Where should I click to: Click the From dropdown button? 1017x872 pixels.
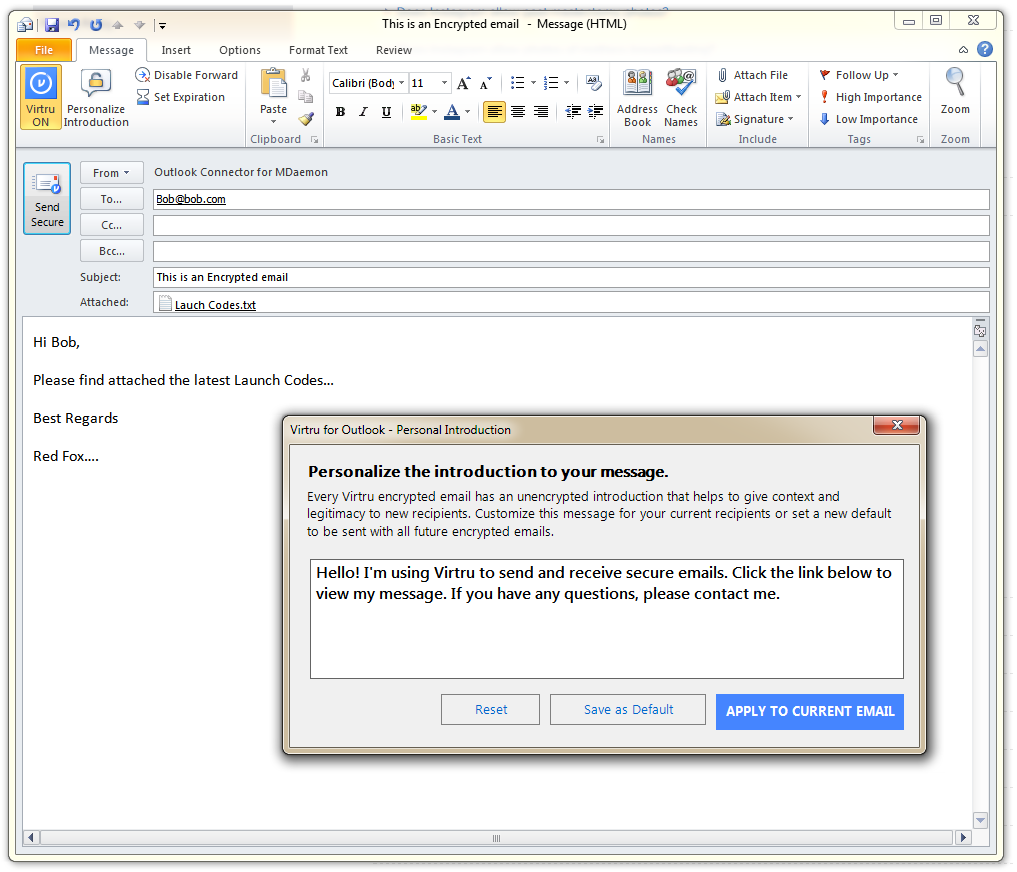pyautogui.click(x=112, y=173)
